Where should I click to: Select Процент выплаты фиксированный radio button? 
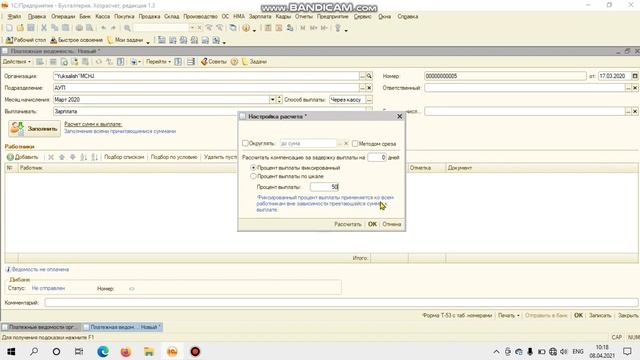253,167
